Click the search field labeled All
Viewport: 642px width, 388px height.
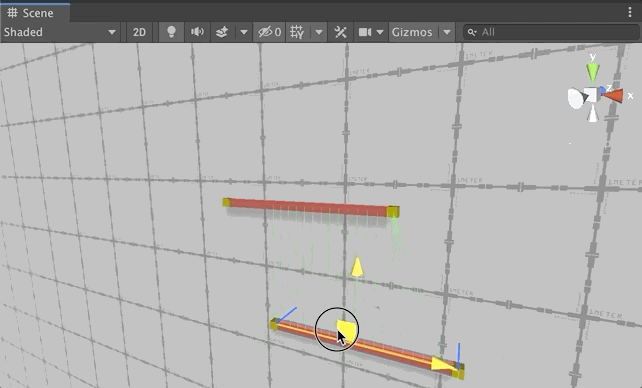click(552, 32)
